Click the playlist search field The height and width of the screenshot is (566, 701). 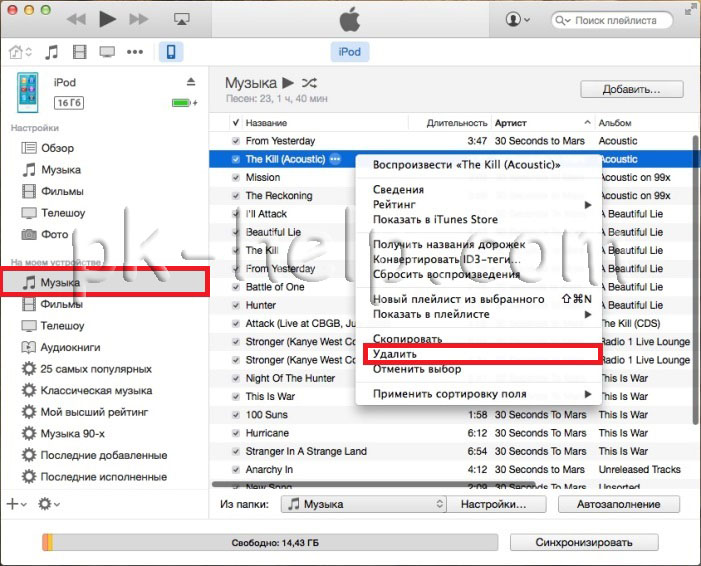click(612, 20)
